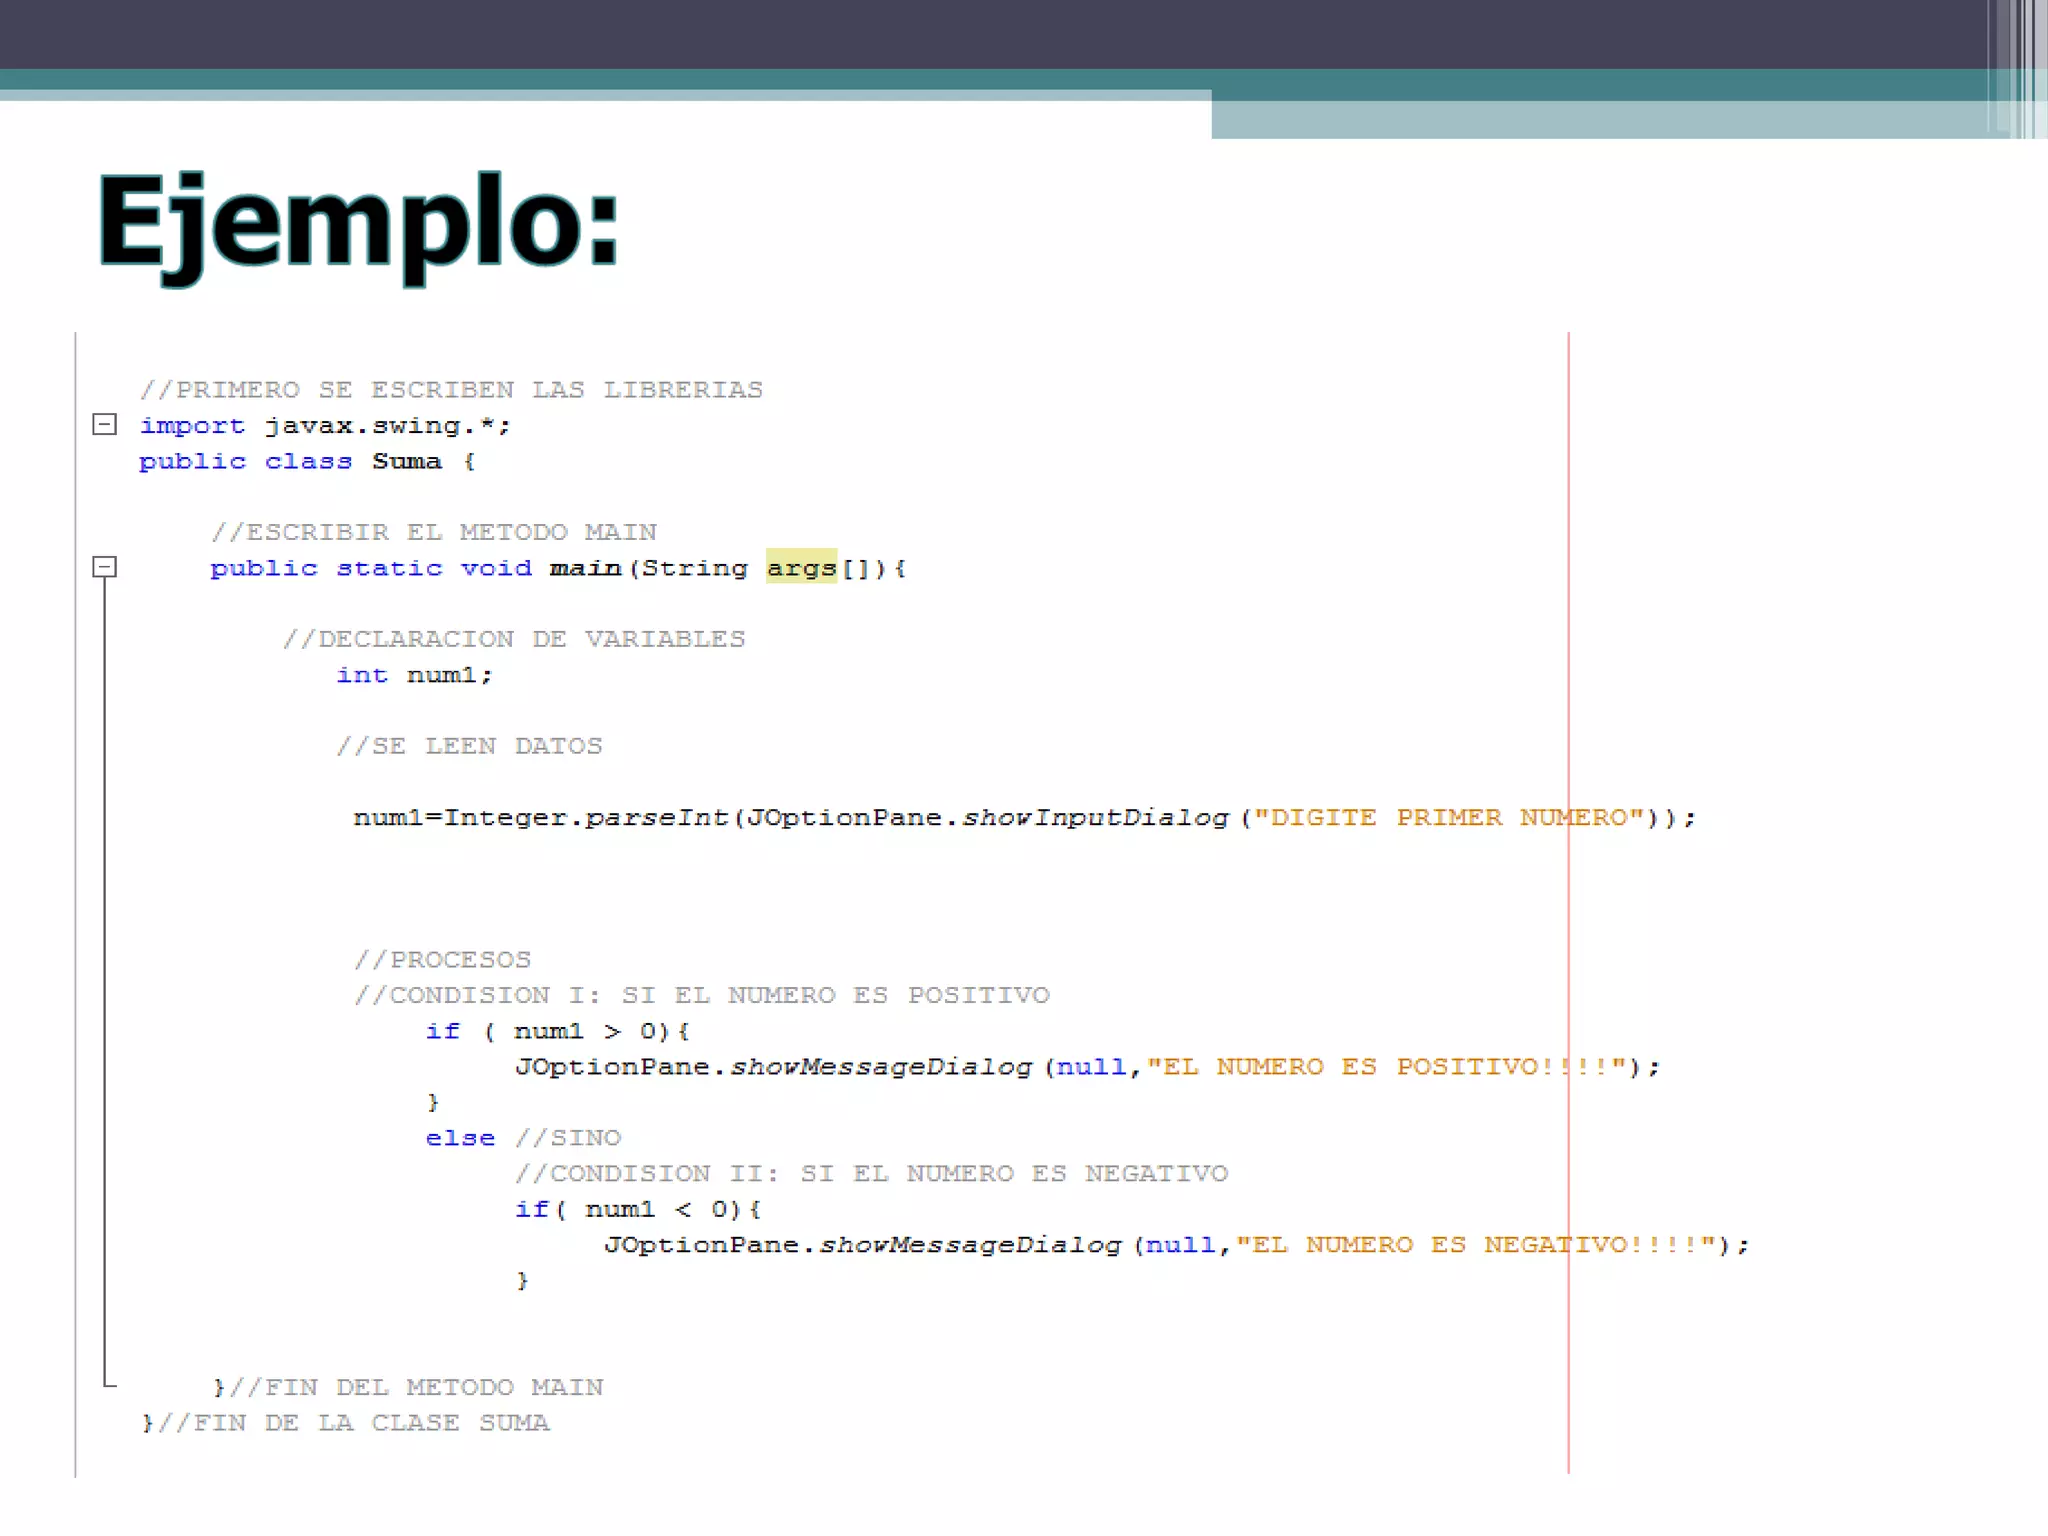Click the if( num1 < 0) condition

(x=637, y=1210)
